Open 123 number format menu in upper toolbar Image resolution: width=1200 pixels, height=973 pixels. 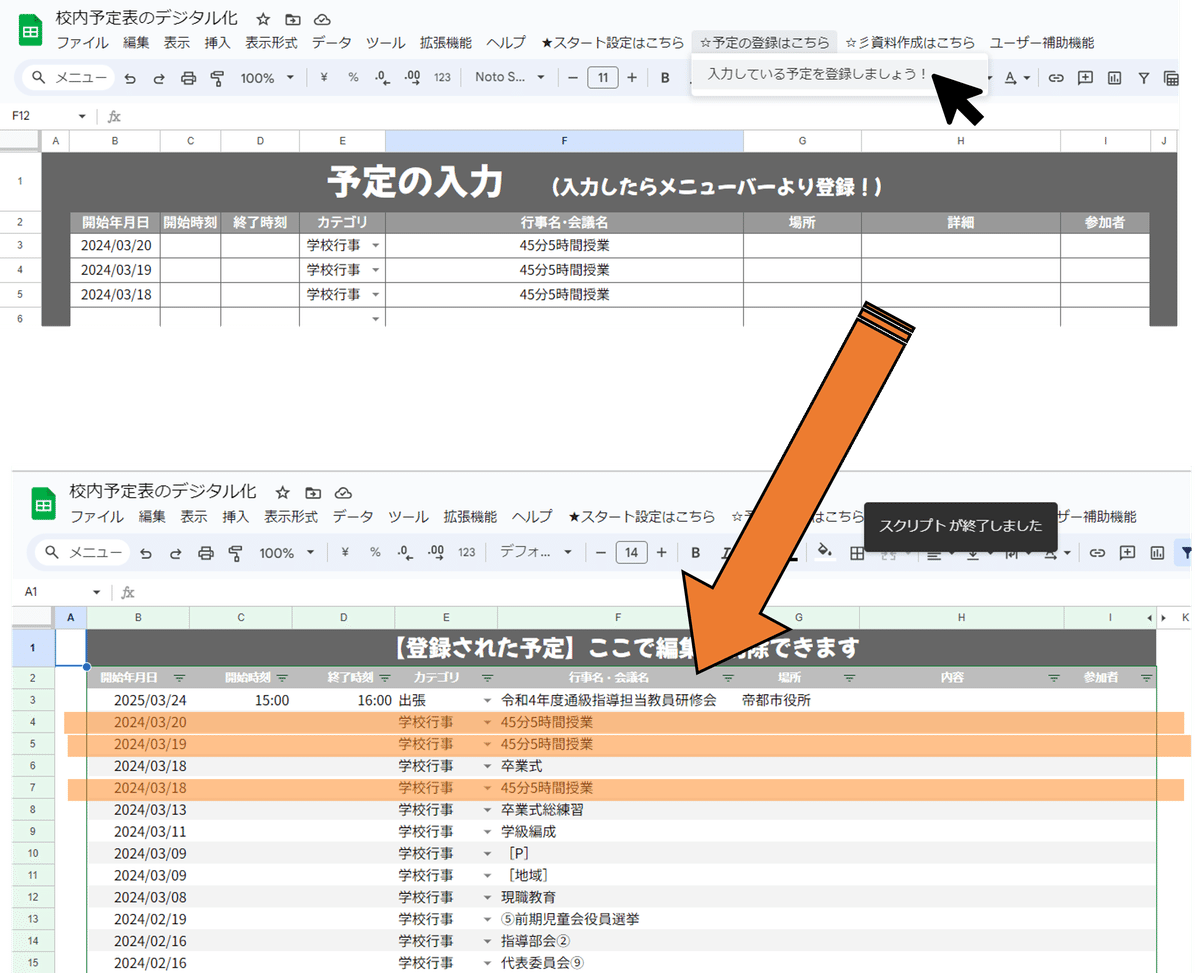click(442, 77)
